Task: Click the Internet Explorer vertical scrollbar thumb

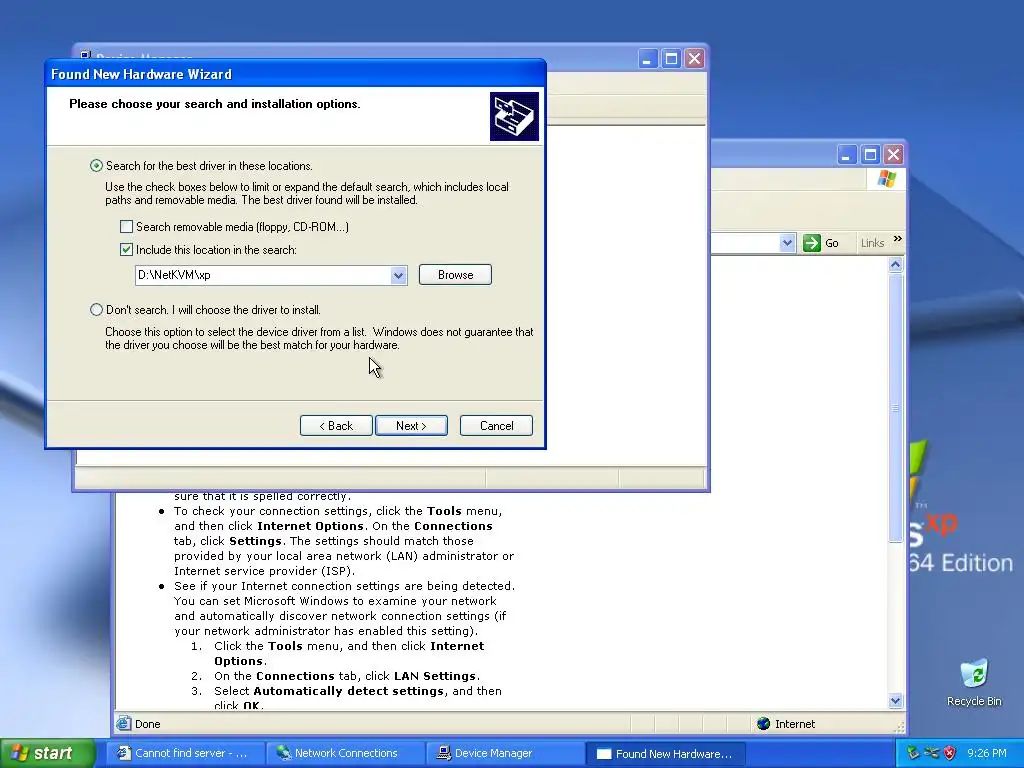Action: 895,408
